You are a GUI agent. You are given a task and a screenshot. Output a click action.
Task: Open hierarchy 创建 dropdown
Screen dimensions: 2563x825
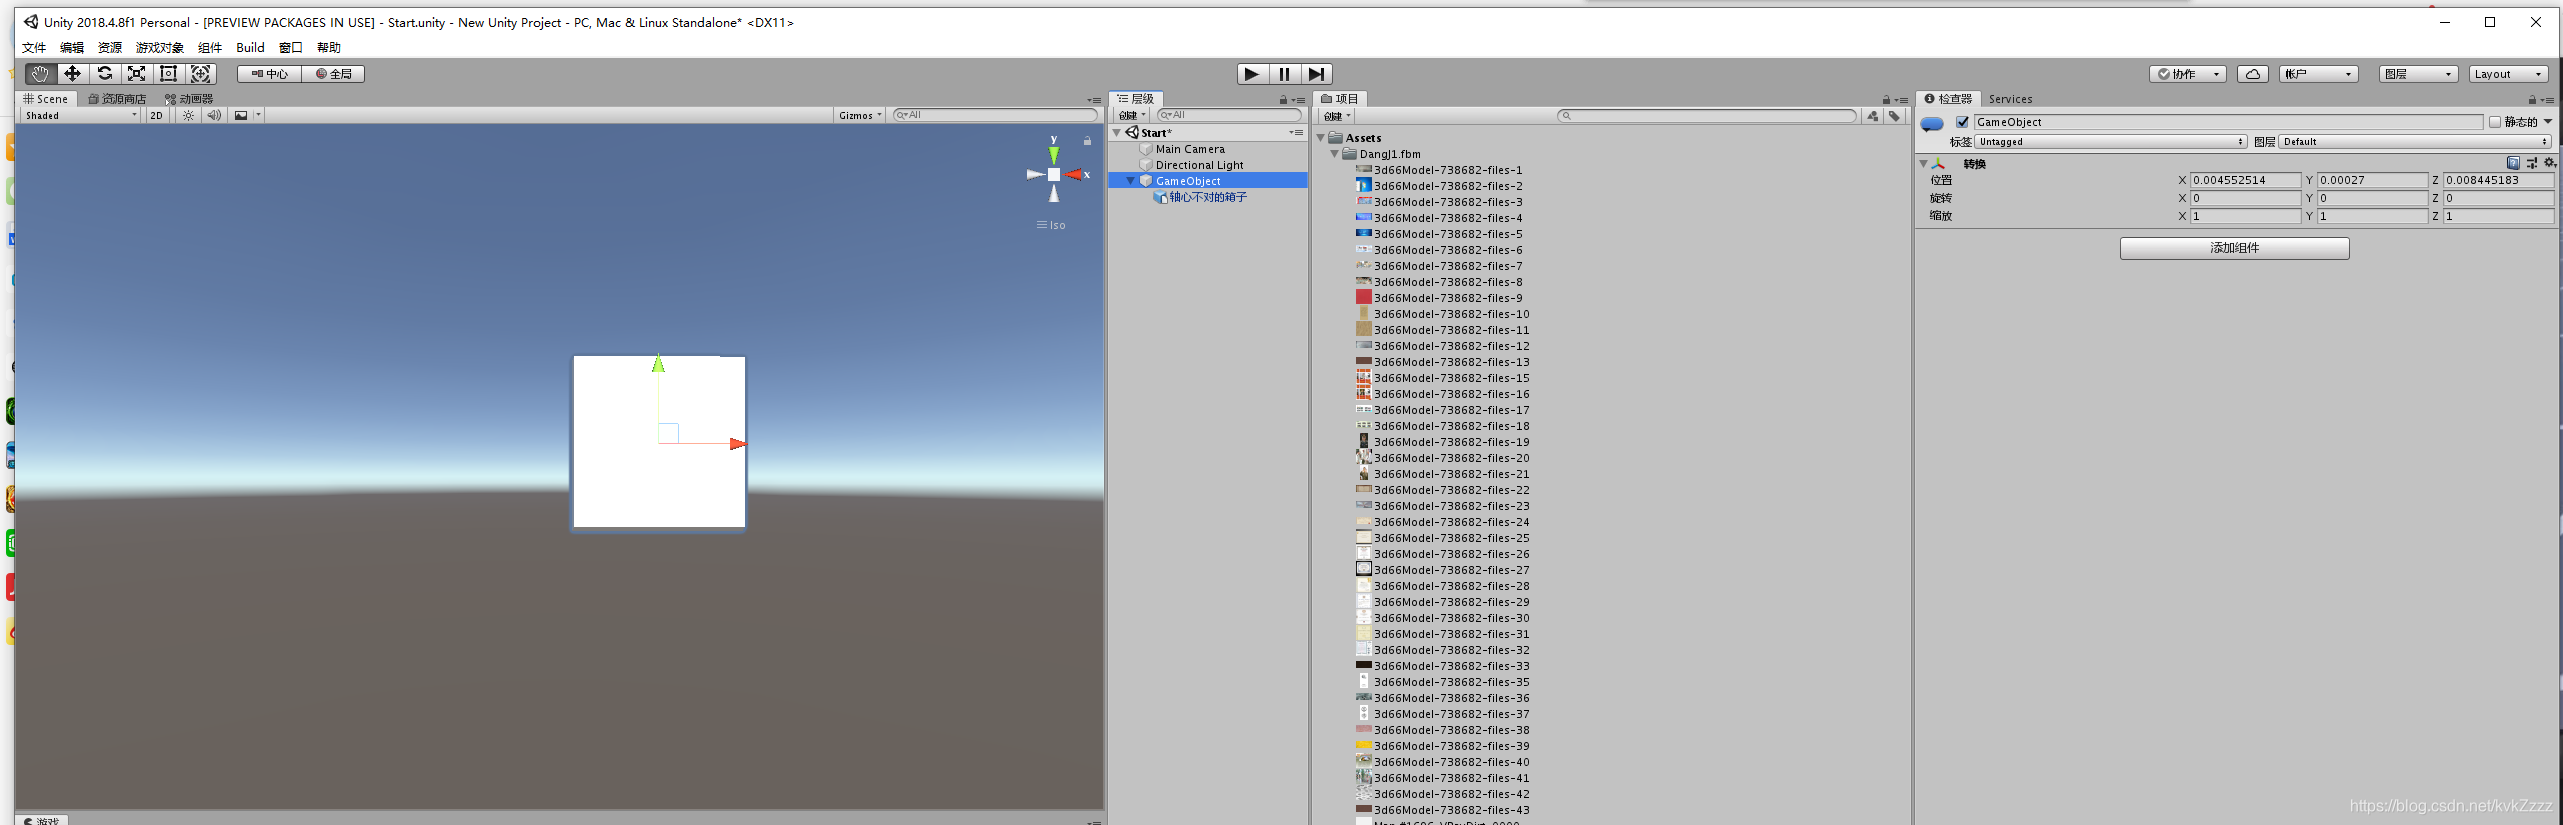[x=1132, y=115]
